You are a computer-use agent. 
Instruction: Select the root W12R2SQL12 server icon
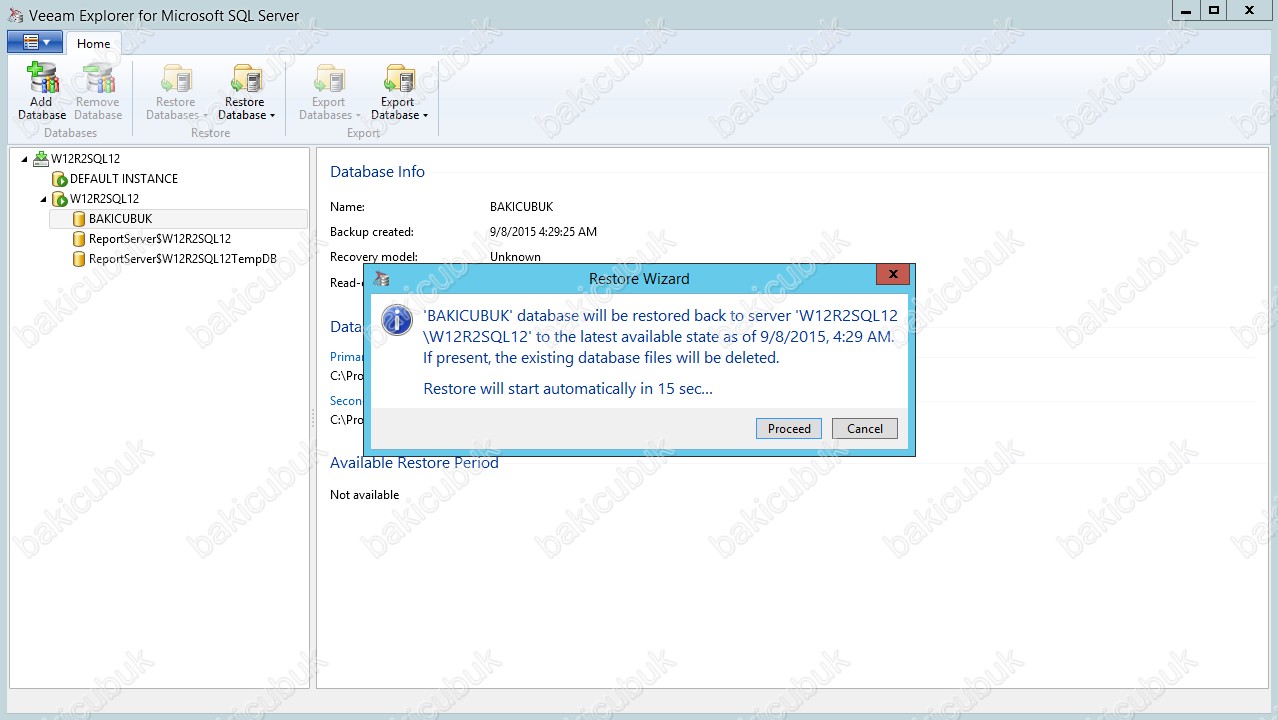[40, 158]
